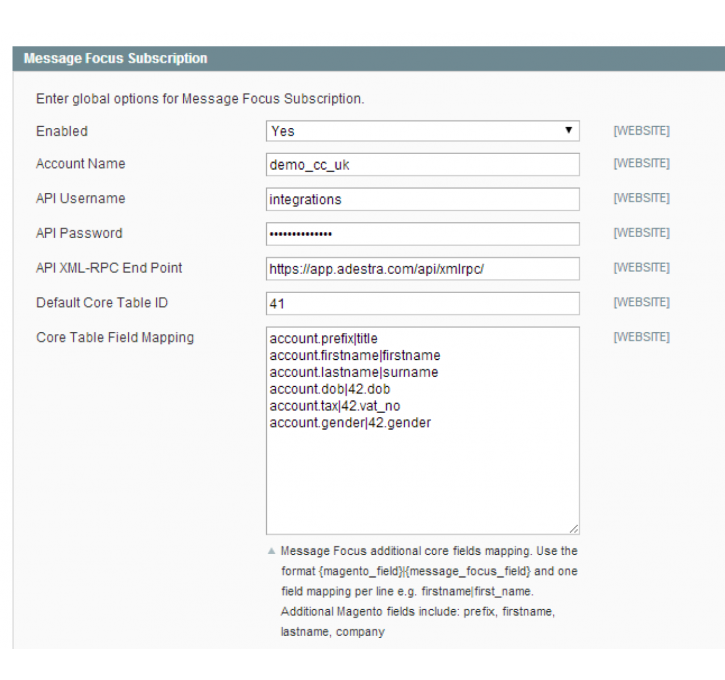Screen dimensions: 725x680
Task: Click the [WEBSITE] scope label beside API Password
Action: (641, 233)
